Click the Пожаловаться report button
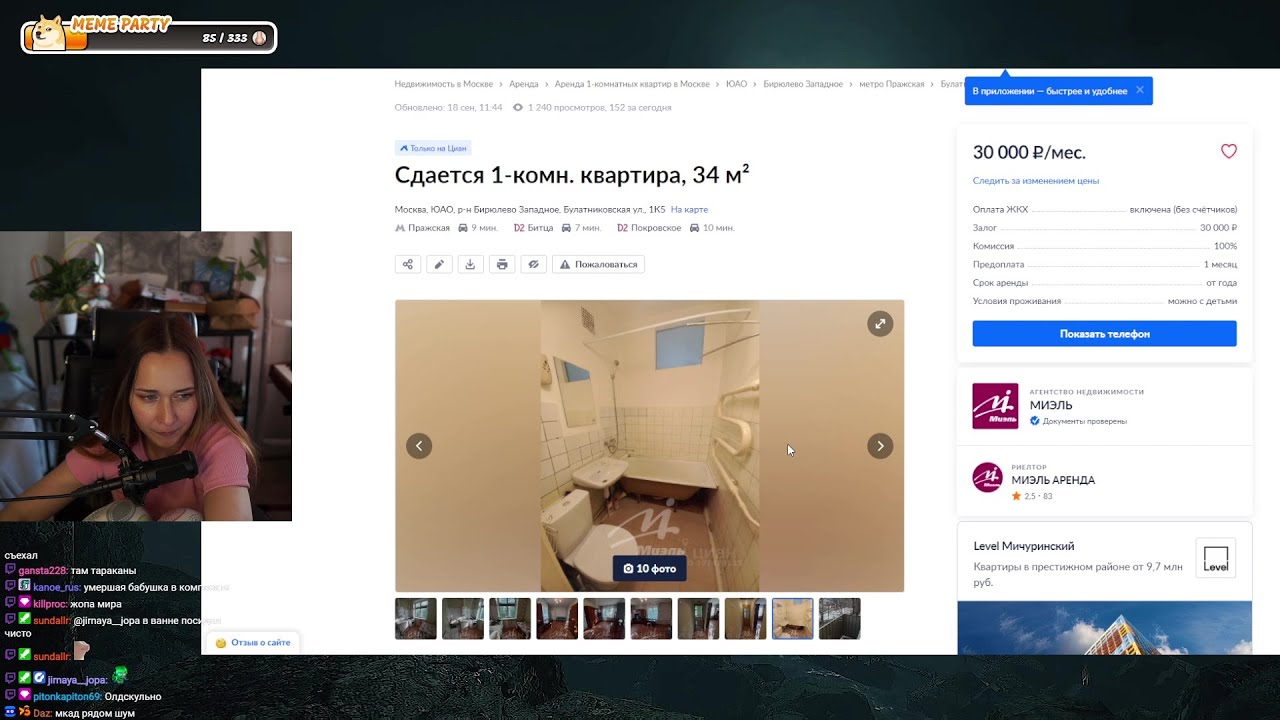Screen dimensions: 1280x720 coord(598,264)
